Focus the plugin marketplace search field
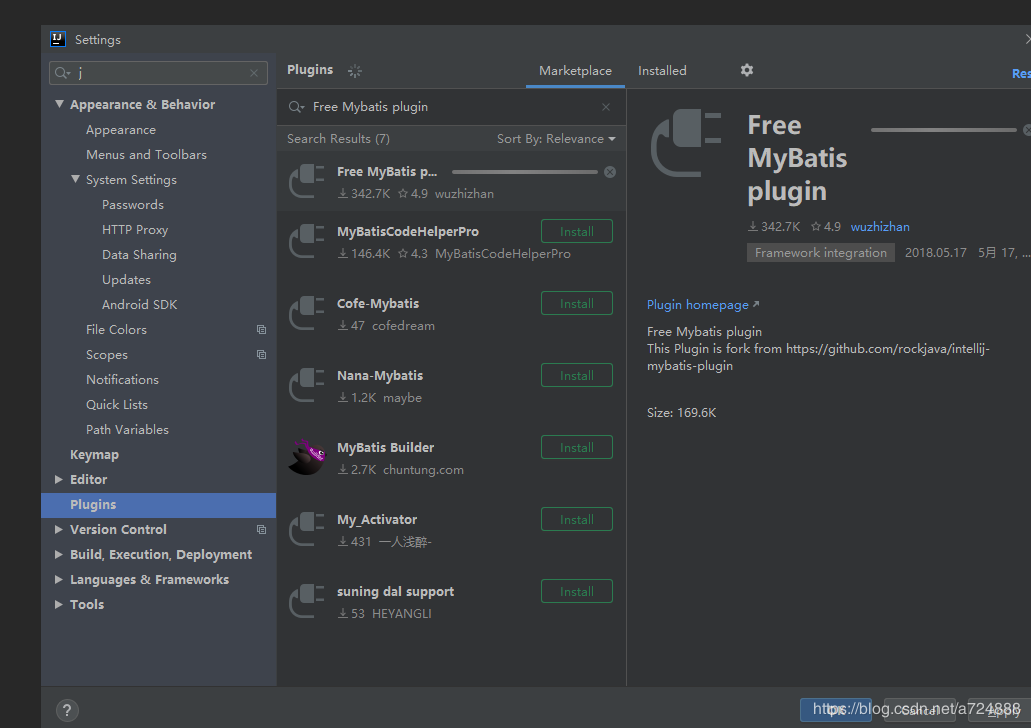 click(x=451, y=107)
